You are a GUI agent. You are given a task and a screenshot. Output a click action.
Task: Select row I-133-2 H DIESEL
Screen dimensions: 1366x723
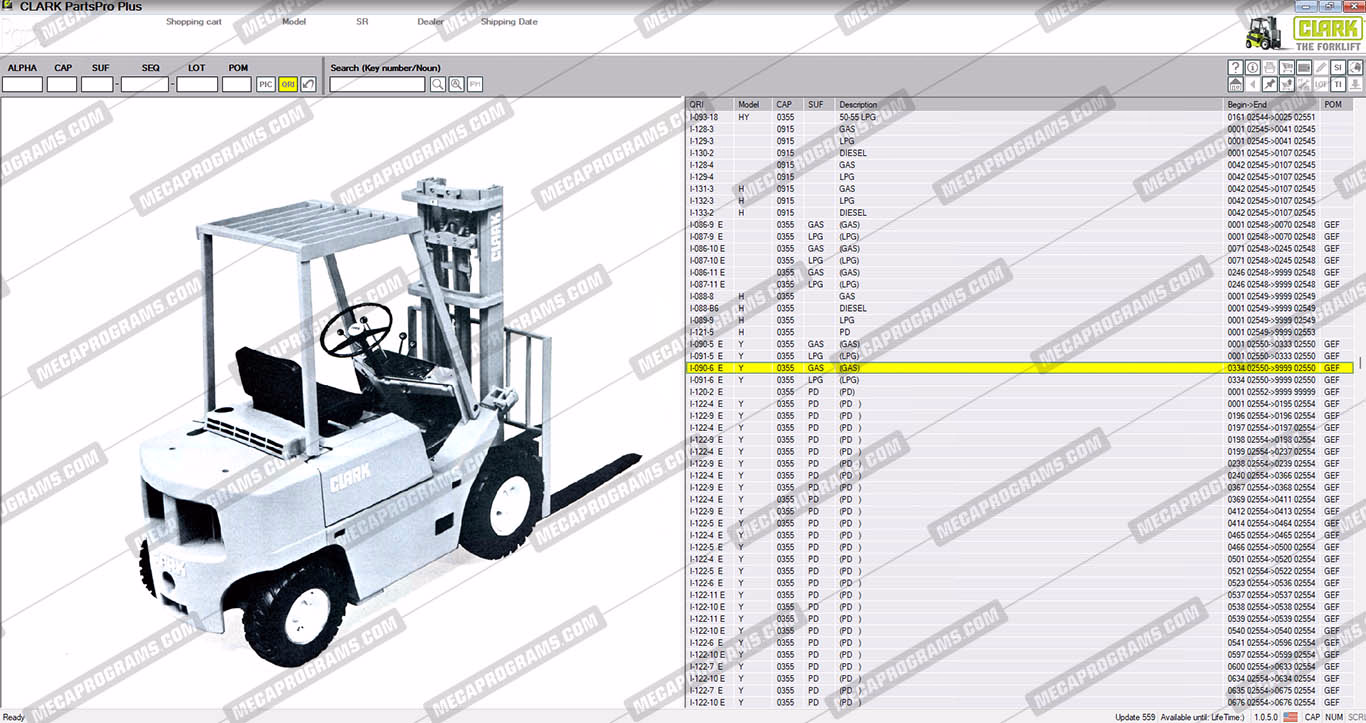click(x=1020, y=213)
